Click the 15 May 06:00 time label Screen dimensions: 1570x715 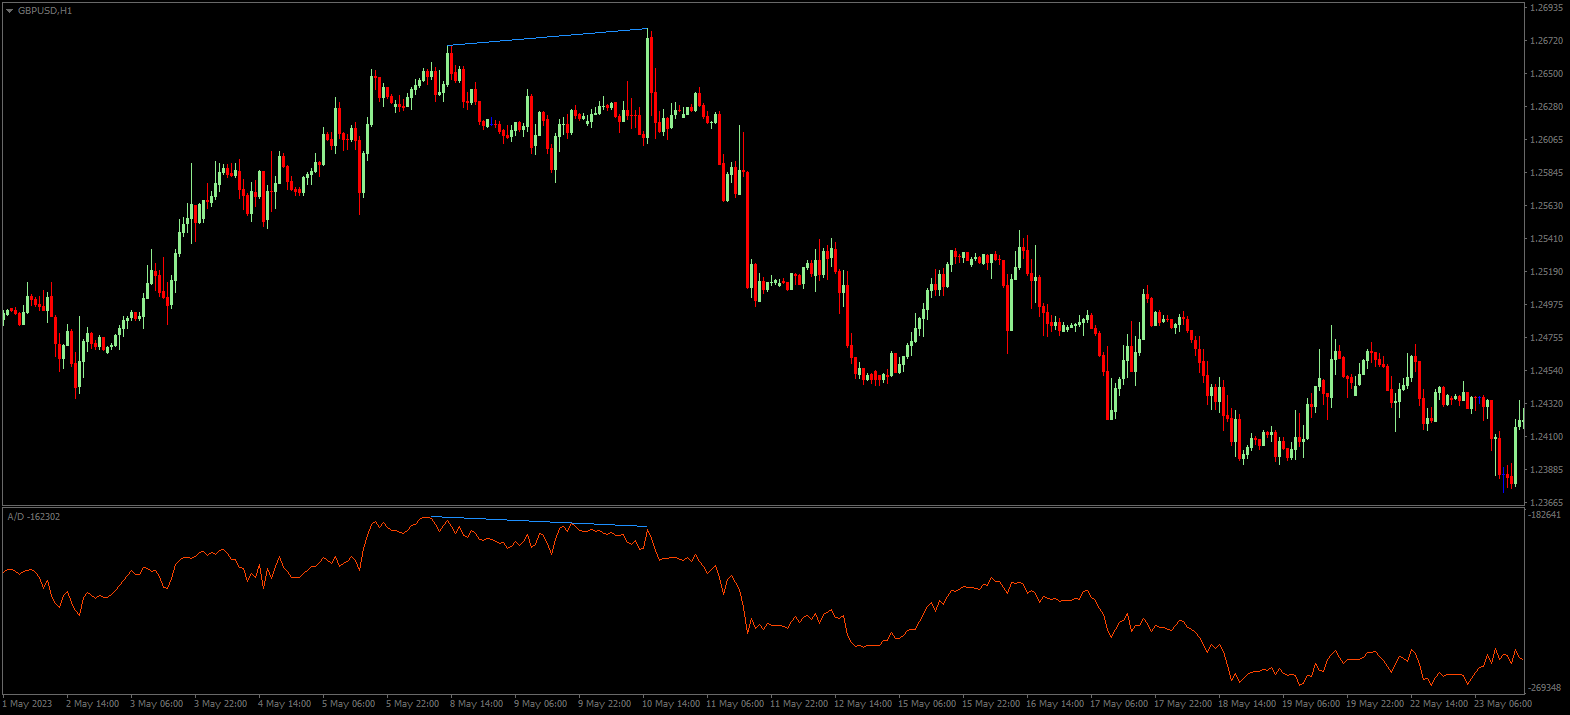[926, 704]
